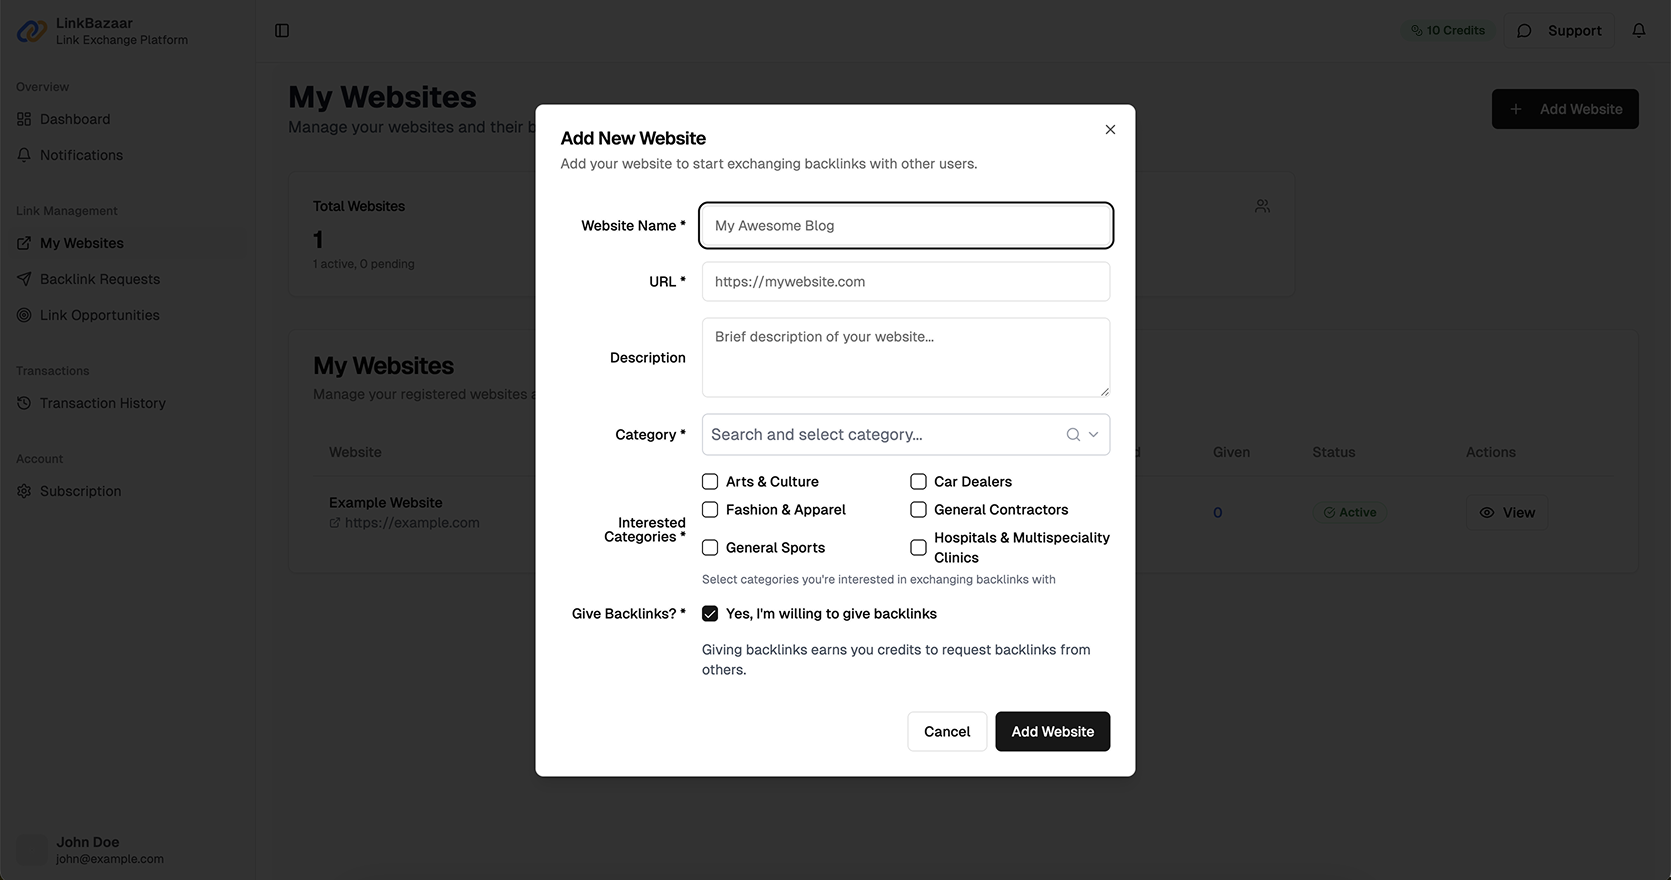1671x880 pixels.
Task: View Transaction History from the sidebar
Action: click(x=102, y=402)
